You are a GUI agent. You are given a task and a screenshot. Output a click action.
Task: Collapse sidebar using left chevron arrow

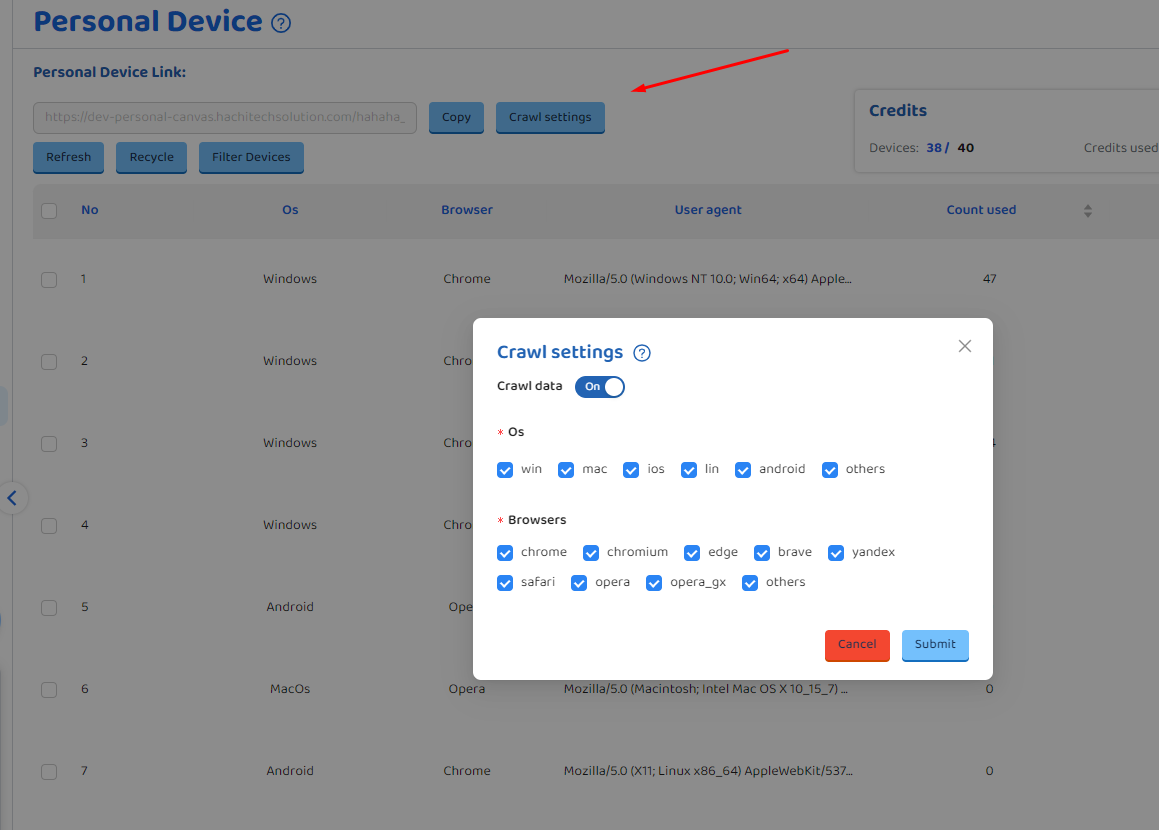13,497
